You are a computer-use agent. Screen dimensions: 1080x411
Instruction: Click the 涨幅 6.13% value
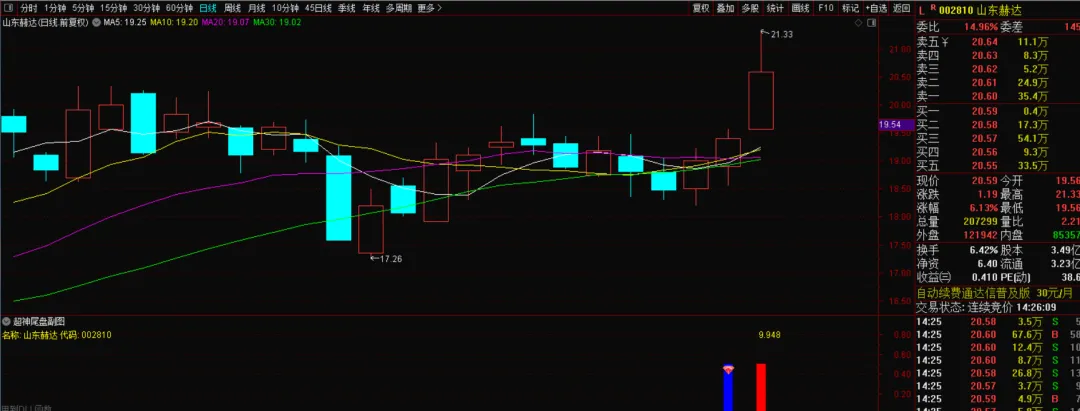984,208
